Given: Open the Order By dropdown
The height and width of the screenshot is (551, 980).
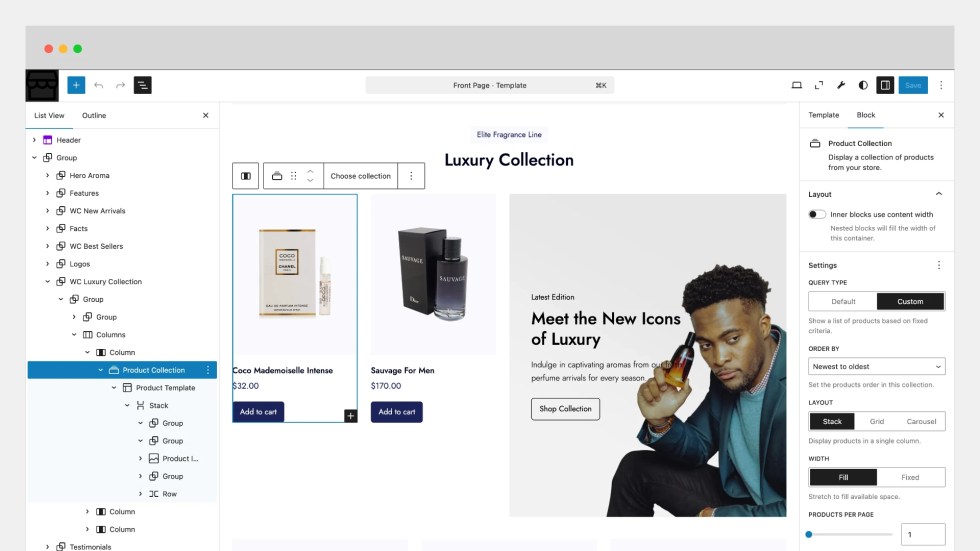Looking at the screenshot, I should (x=876, y=367).
